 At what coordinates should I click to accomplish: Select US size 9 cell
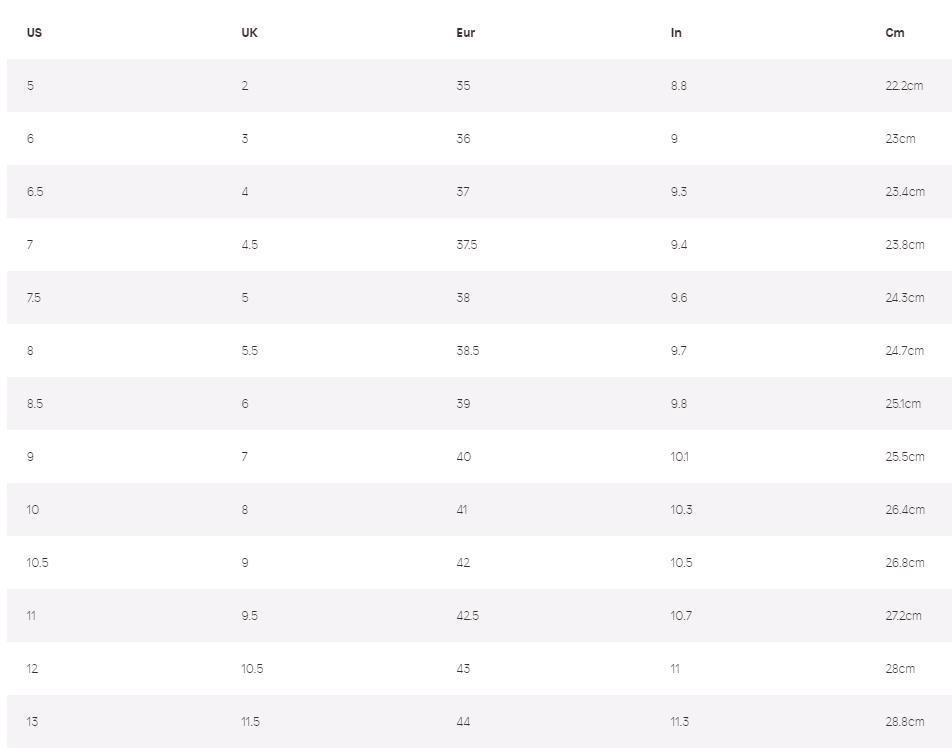pos(30,457)
